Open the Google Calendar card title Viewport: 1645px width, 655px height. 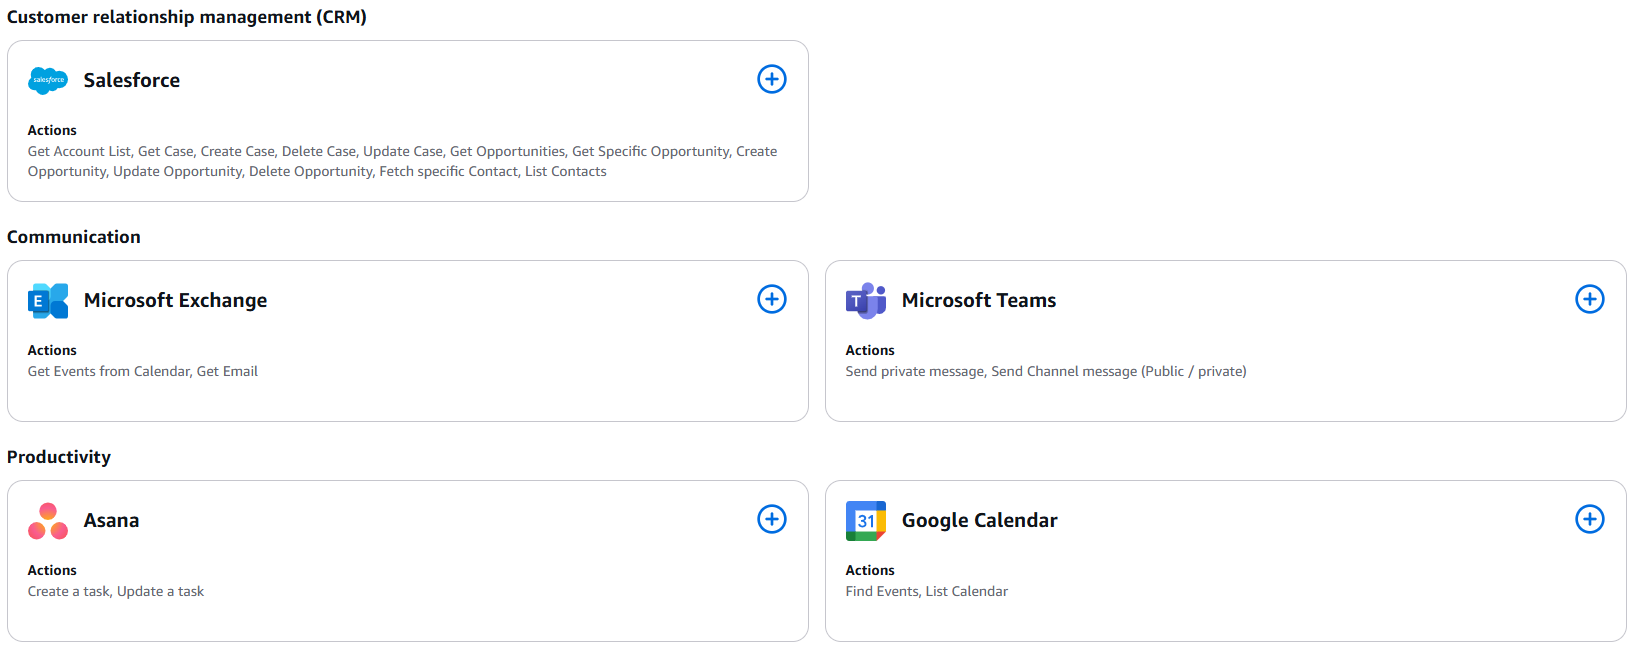(980, 520)
